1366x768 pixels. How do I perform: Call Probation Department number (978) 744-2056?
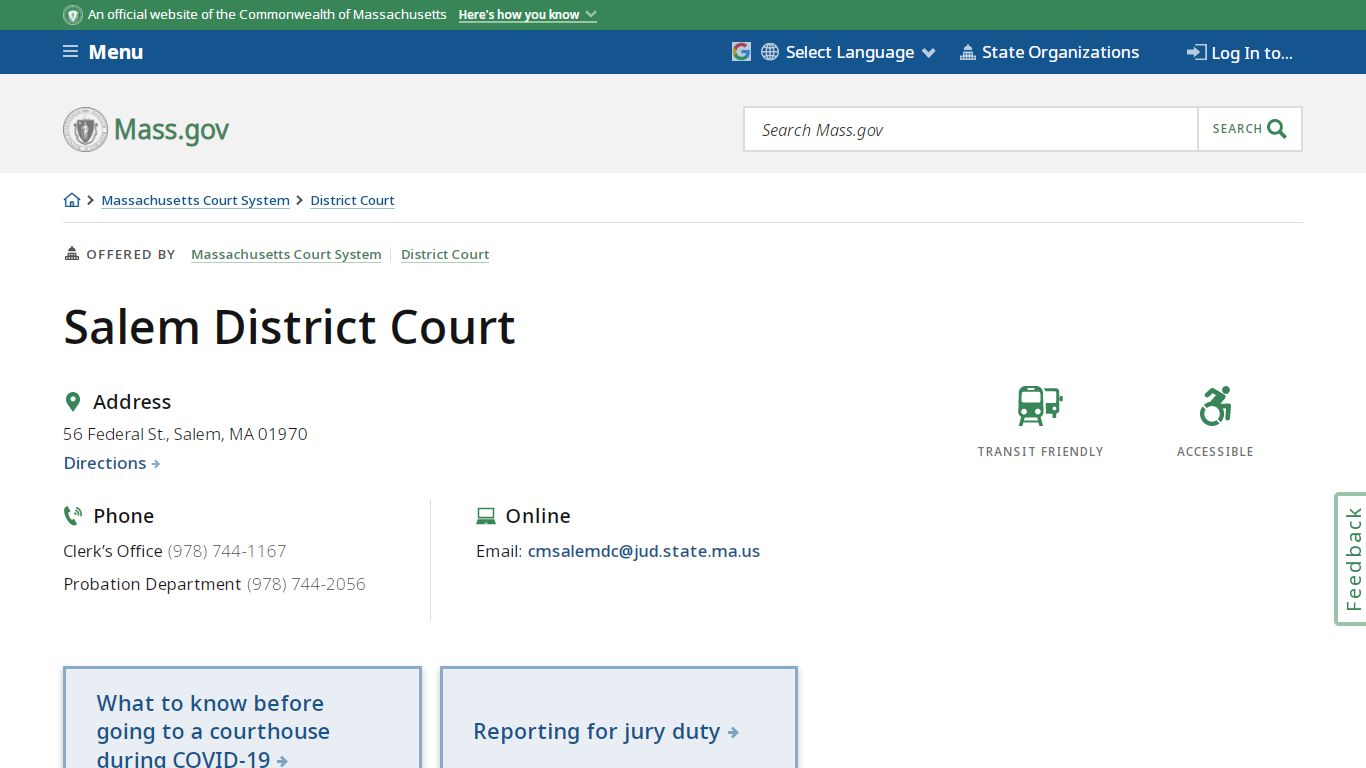point(306,584)
